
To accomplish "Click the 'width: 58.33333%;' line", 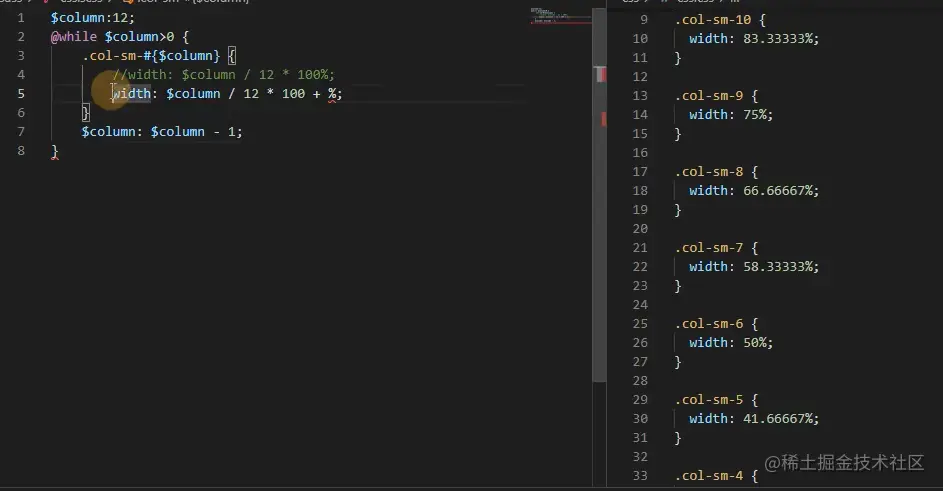I will pos(754,267).
